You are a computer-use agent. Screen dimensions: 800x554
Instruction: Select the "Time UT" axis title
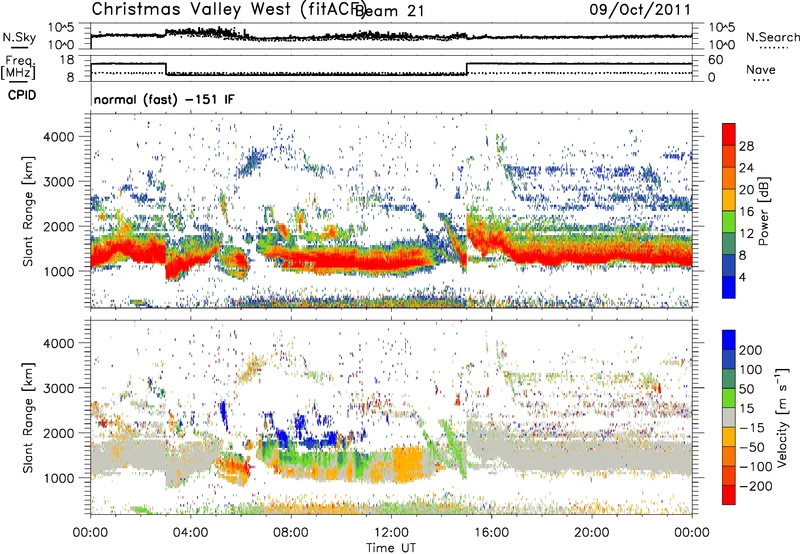pyautogui.click(x=391, y=547)
